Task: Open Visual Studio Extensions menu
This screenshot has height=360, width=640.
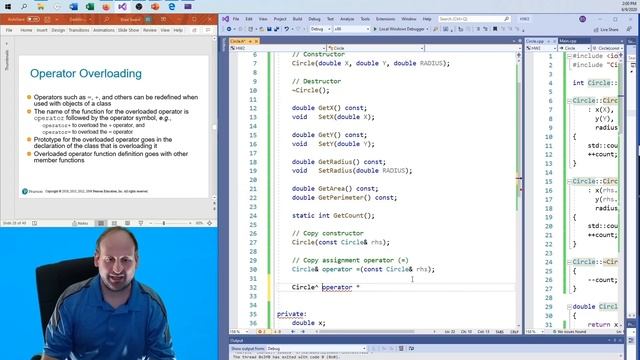Action: tap(385, 19)
